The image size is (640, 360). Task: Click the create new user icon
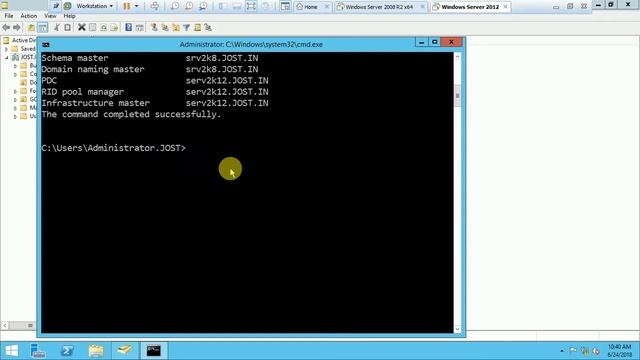coord(154,27)
